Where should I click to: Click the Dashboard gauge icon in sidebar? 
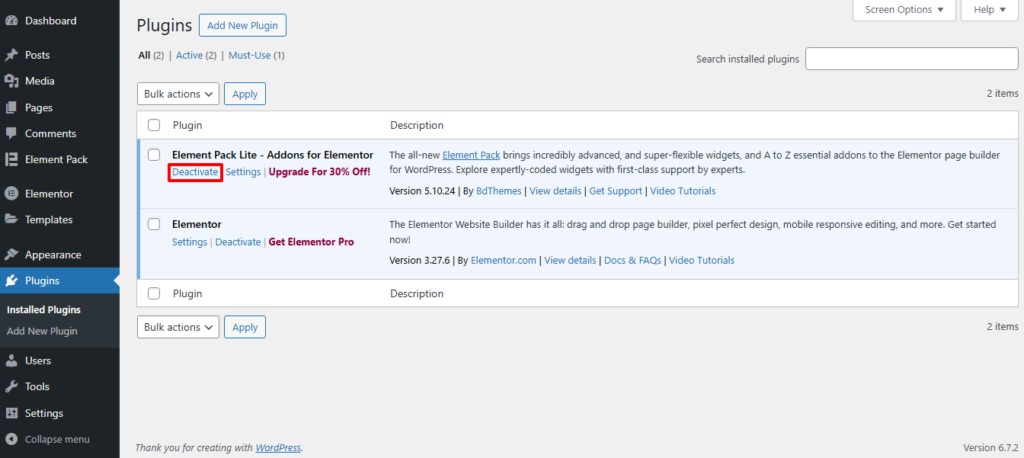(x=11, y=21)
